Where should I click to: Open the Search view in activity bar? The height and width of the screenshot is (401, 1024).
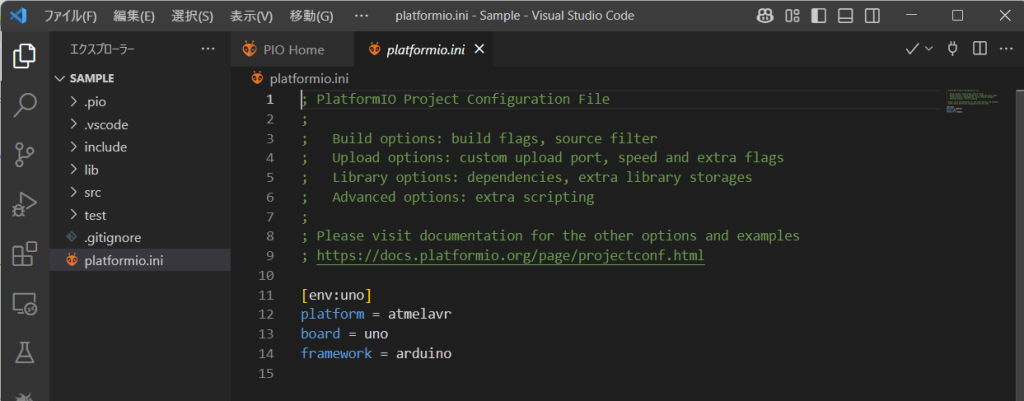[24, 104]
